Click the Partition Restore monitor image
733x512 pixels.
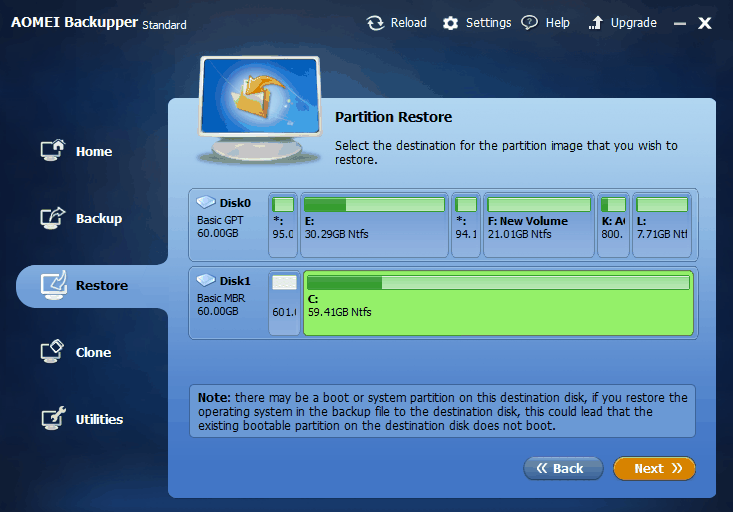(259, 110)
